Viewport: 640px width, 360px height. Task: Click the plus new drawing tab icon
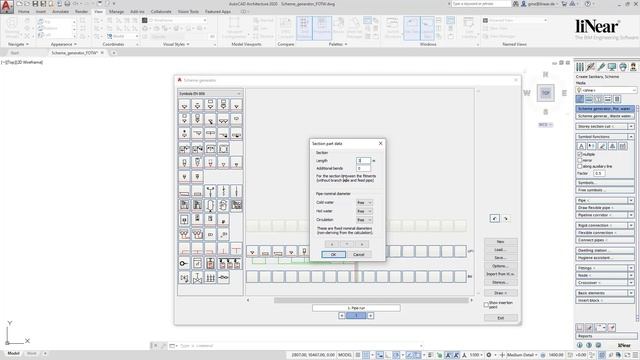114,53
